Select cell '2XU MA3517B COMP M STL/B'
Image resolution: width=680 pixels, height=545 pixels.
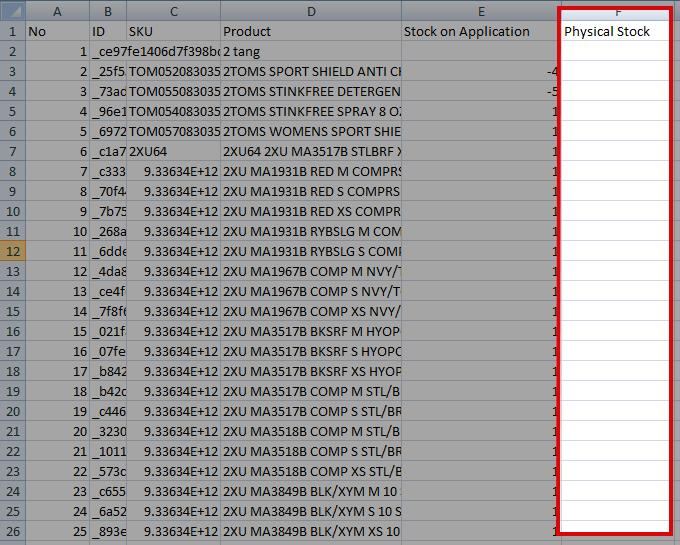click(x=311, y=392)
